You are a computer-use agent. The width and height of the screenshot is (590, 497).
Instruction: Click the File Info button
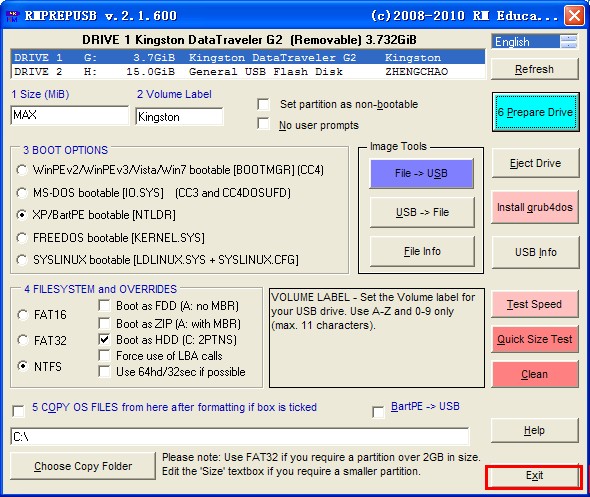coord(422,251)
